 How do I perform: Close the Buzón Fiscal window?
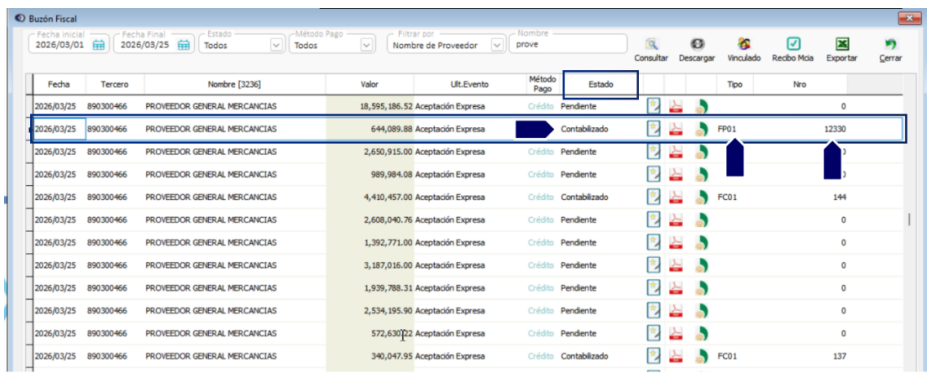910,18
